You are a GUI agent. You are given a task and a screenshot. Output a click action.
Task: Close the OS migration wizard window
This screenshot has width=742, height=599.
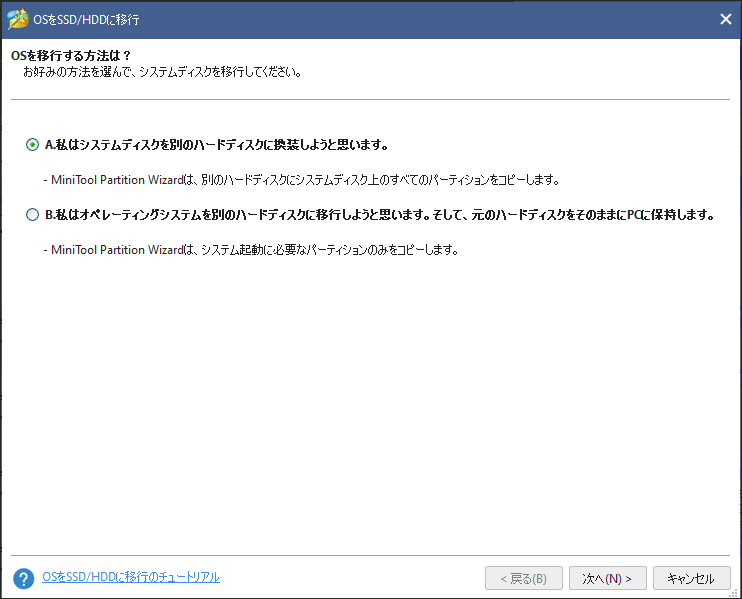725,19
